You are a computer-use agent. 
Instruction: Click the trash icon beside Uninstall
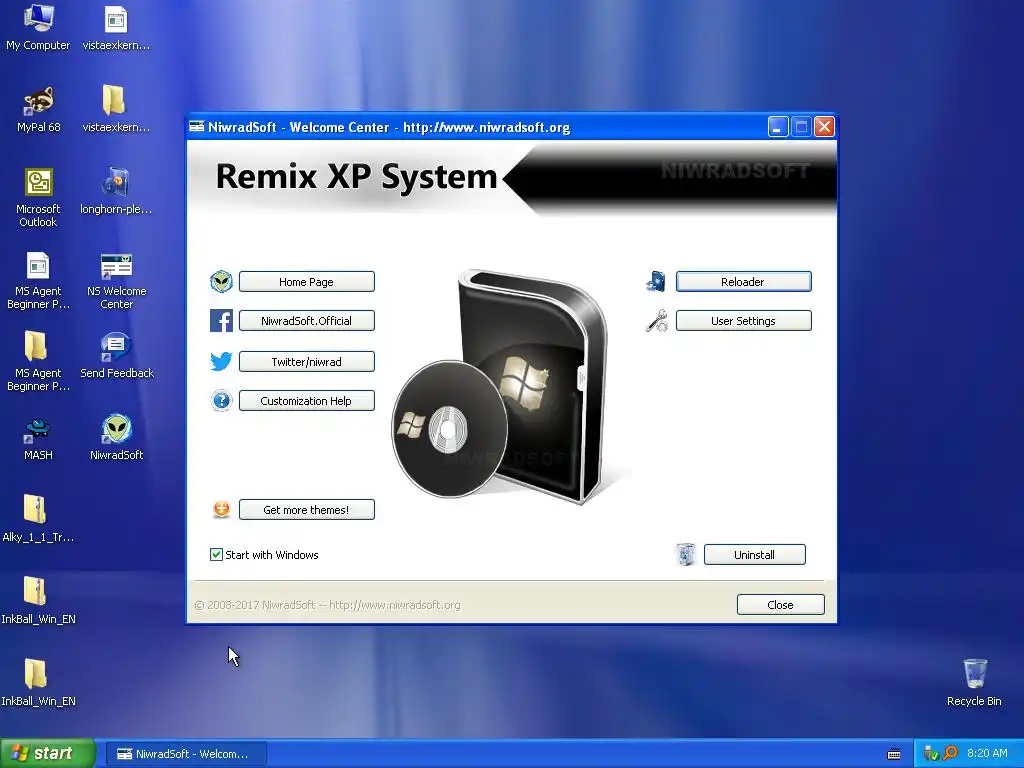point(686,554)
